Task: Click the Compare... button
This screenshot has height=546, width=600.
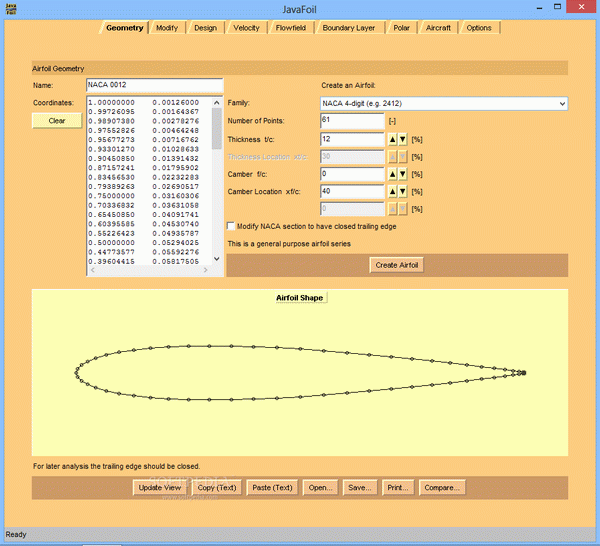Action: (x=442, y=488)
